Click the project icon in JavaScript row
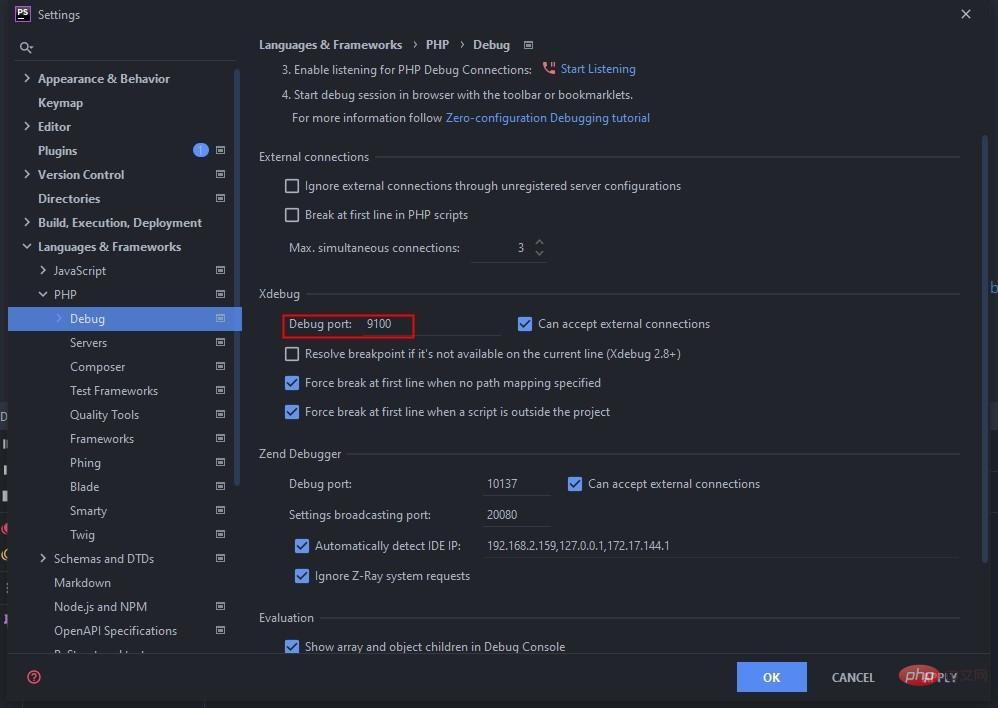Screen dimensions: 998x708 220,271
